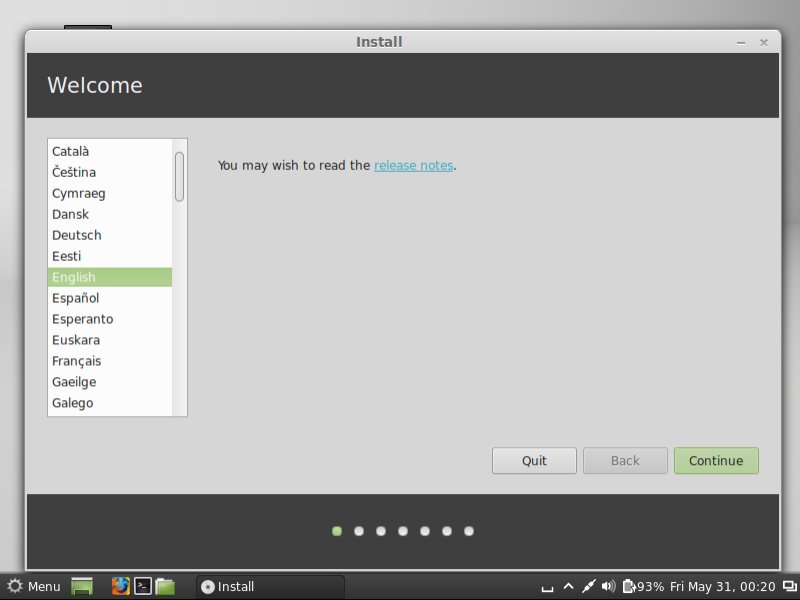Close the Install window
This screenshot has width=800, height=600.
(x=764, y=42)
